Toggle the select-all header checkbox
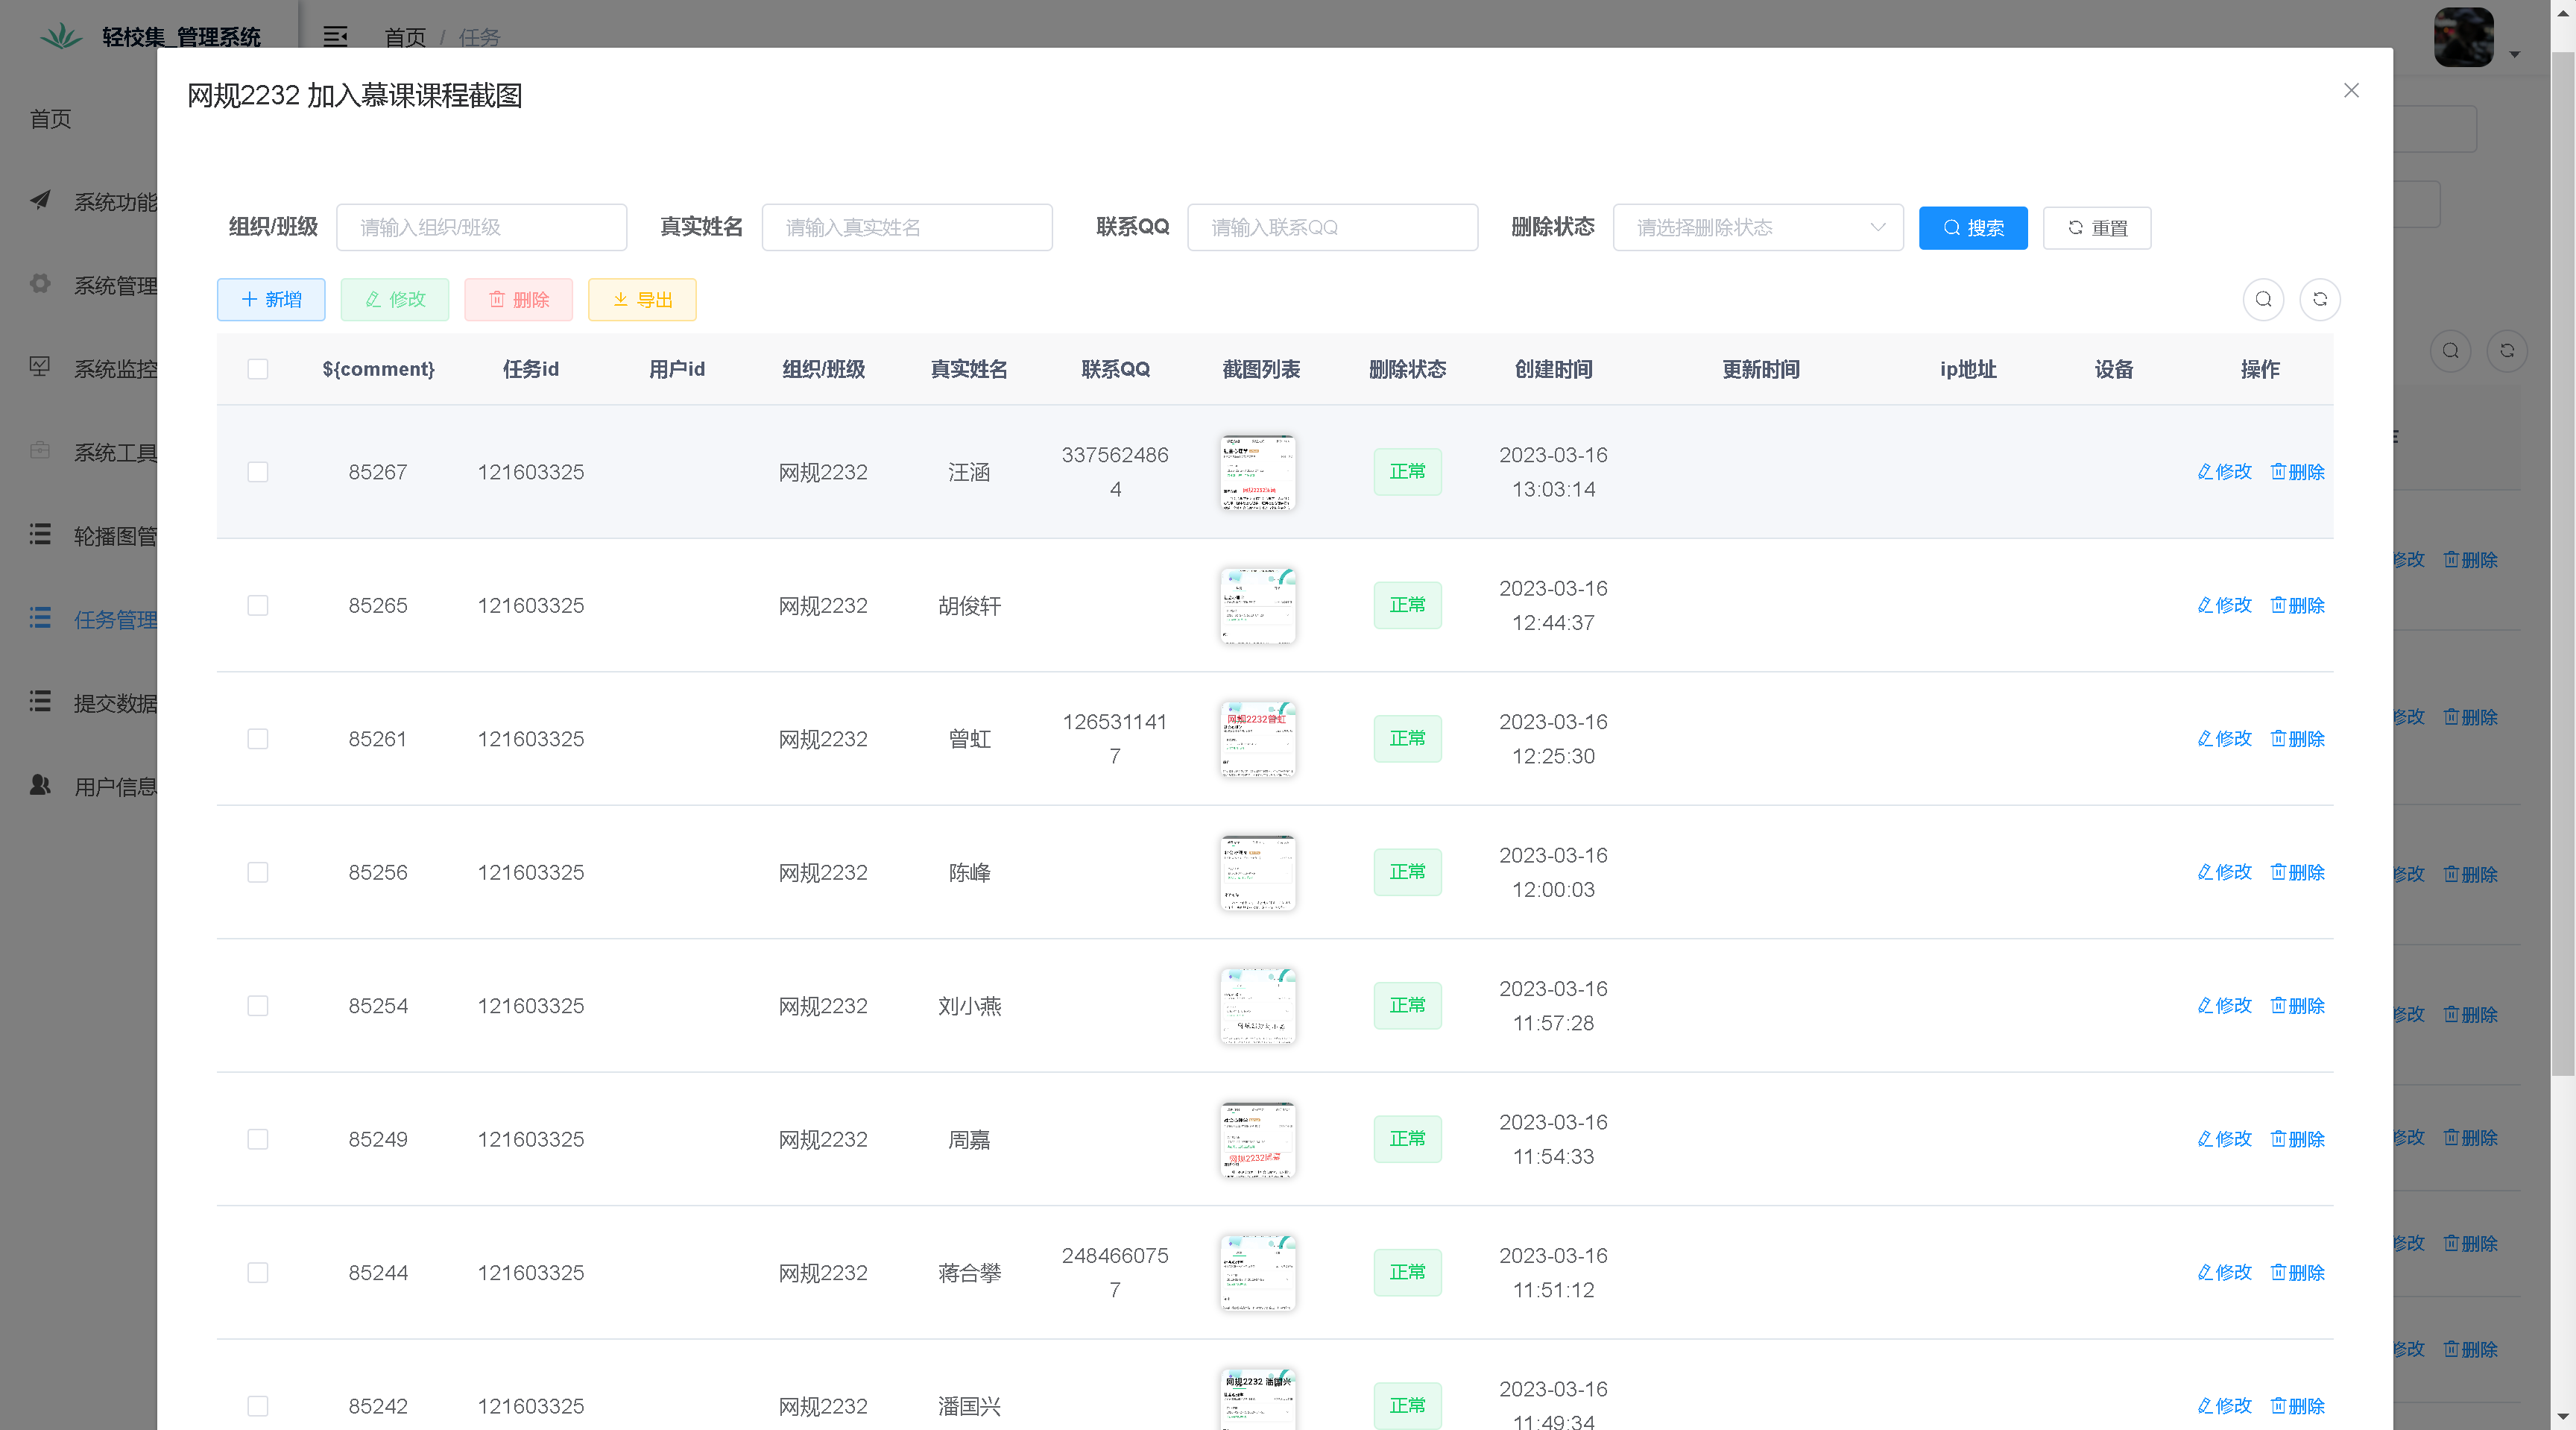The width and height of the screenshot is (2576, 1430). [x=258, y=369]
